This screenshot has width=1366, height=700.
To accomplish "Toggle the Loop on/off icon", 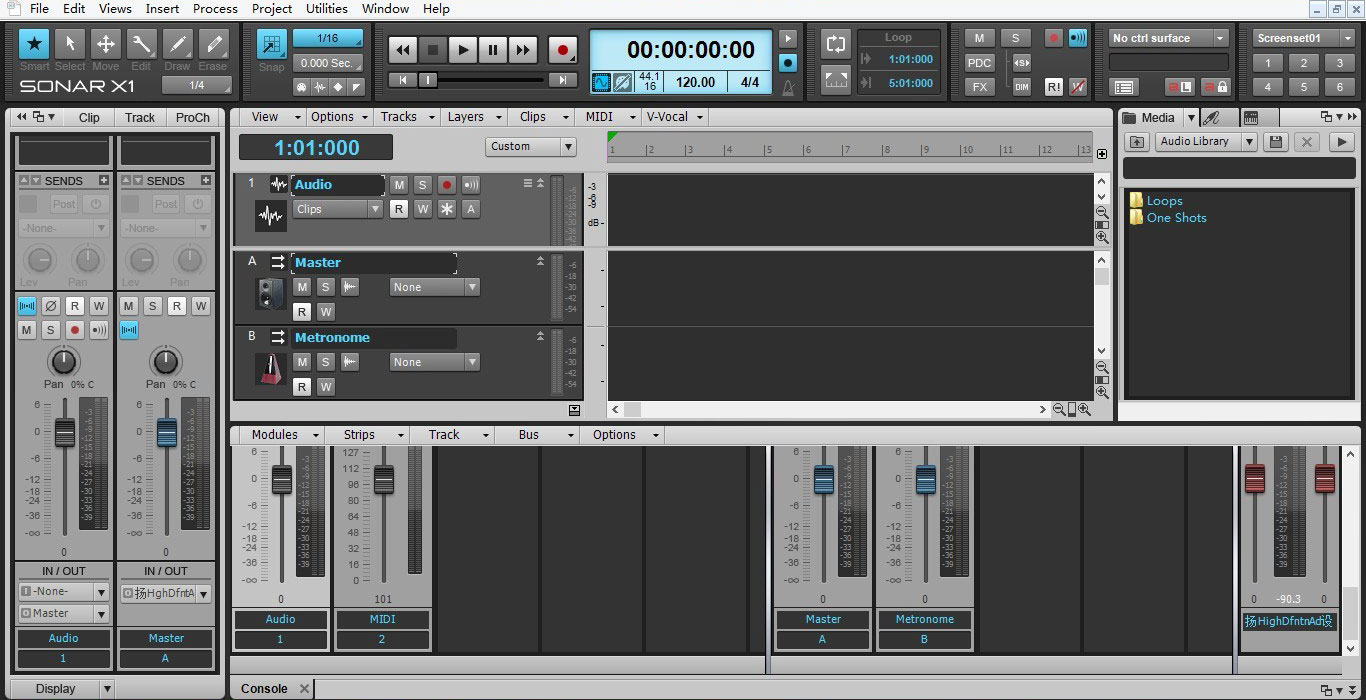I will pos(835,44).
